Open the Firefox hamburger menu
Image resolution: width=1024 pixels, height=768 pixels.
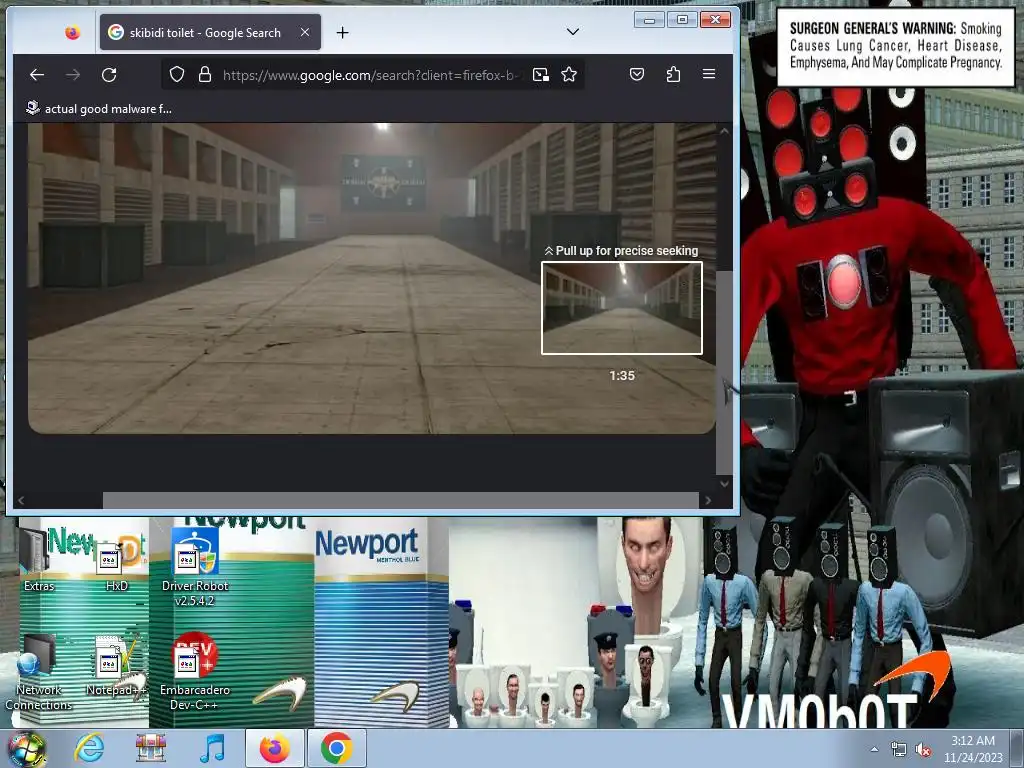[709, 74]
